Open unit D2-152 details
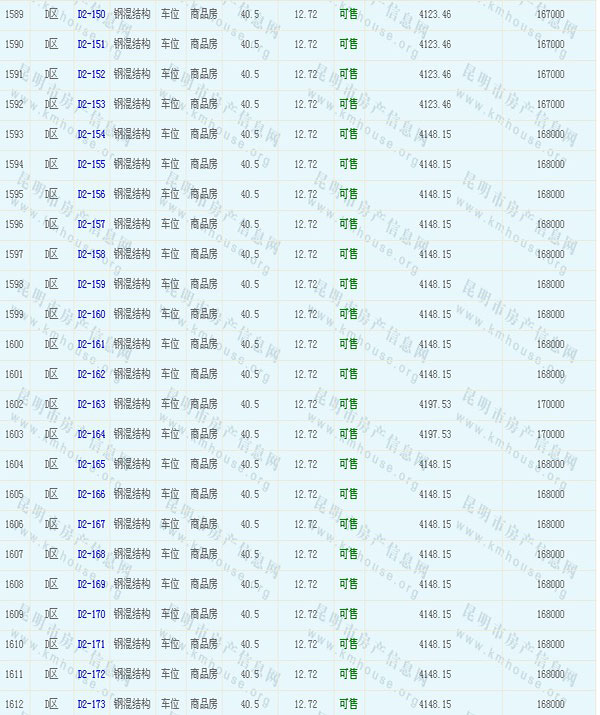The width and height of the screenshot is (600, 715). click(91, 75)
